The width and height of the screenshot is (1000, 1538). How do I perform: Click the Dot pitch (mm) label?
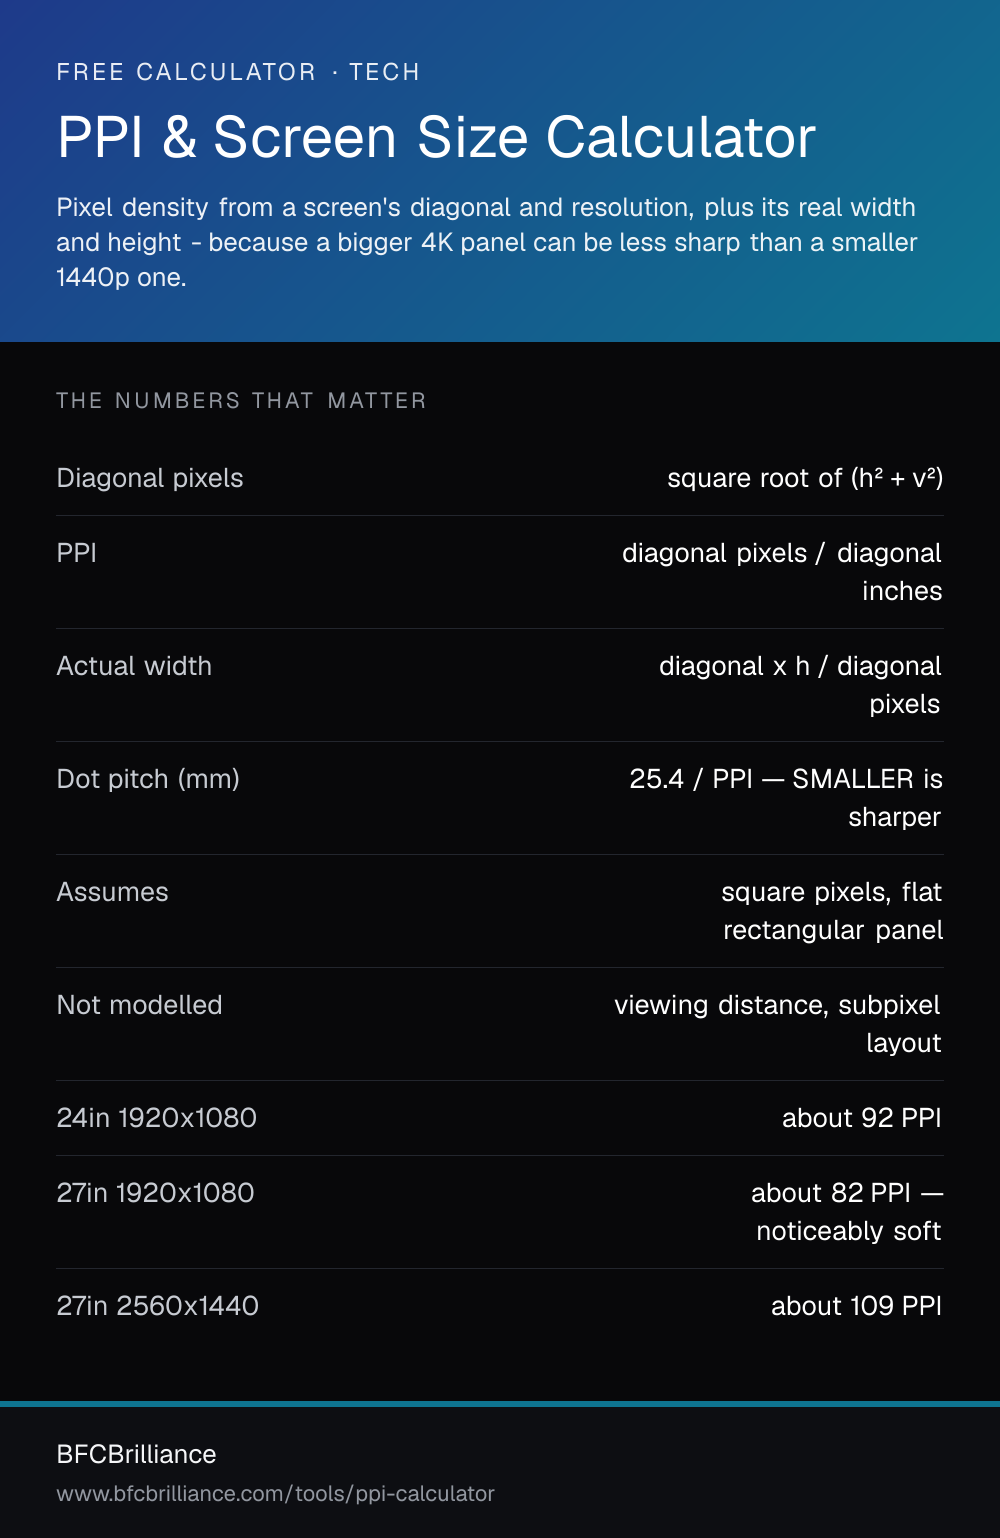148,779
